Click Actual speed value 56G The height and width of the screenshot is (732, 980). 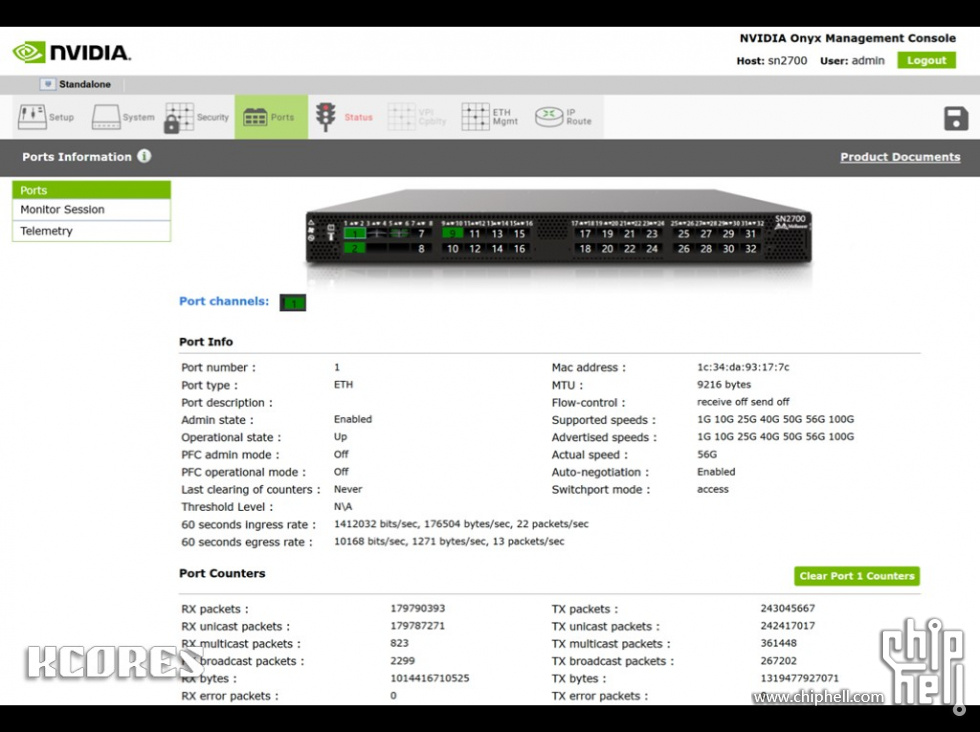707,454
